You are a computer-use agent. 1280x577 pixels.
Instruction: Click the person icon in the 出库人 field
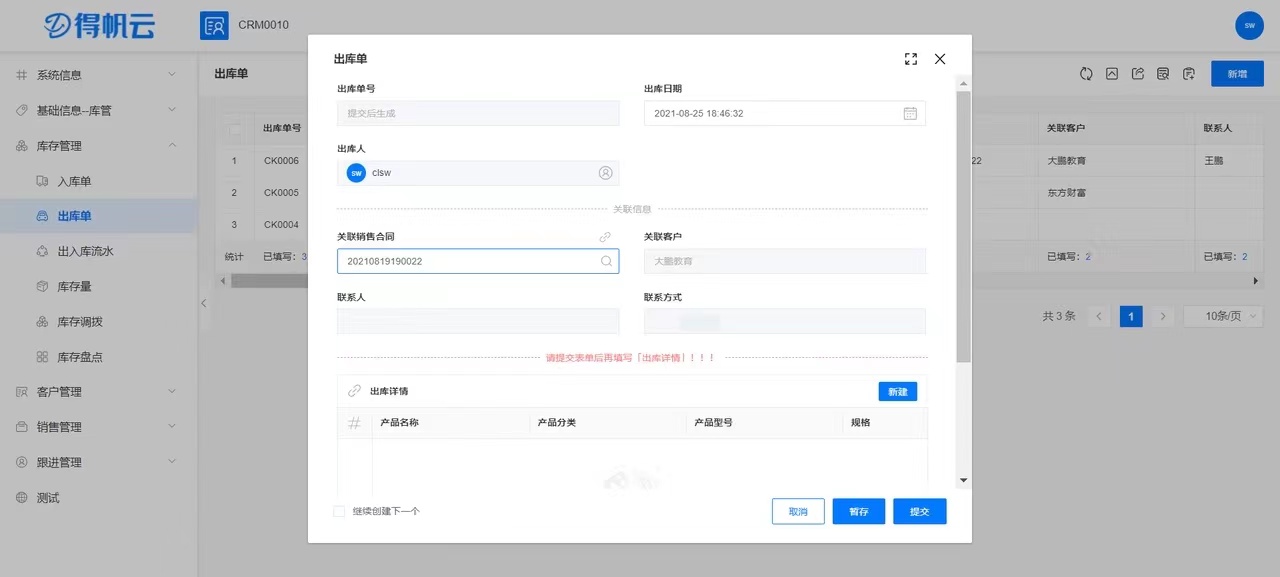pyautogui.click(x=605, y=172)
